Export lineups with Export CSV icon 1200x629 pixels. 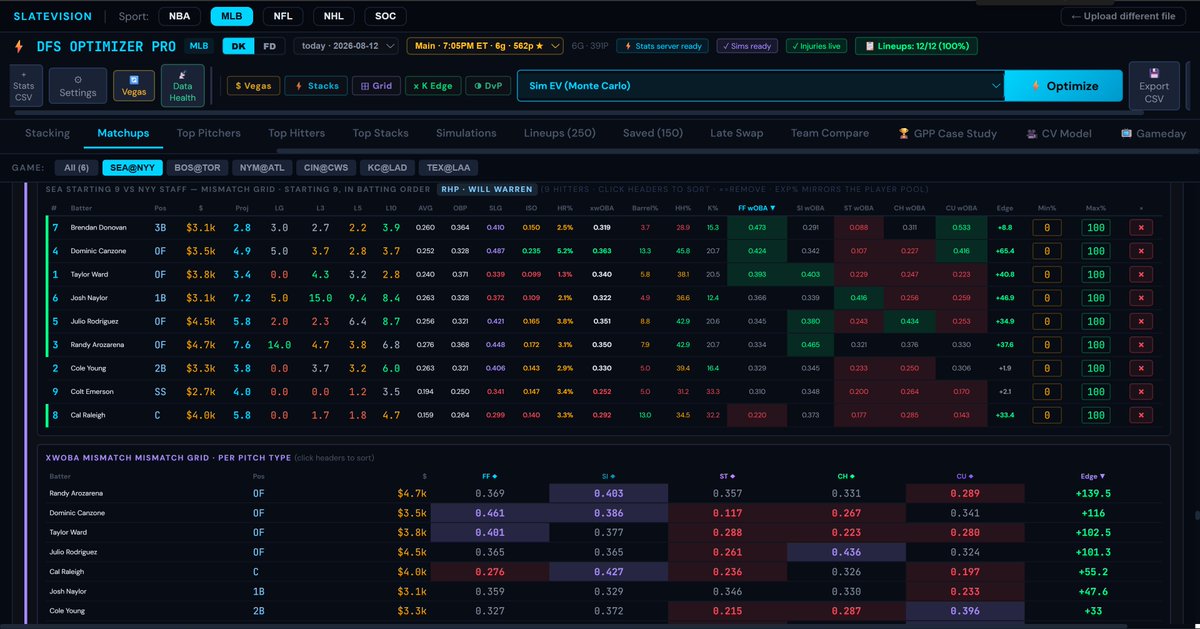click(1154, 86)
